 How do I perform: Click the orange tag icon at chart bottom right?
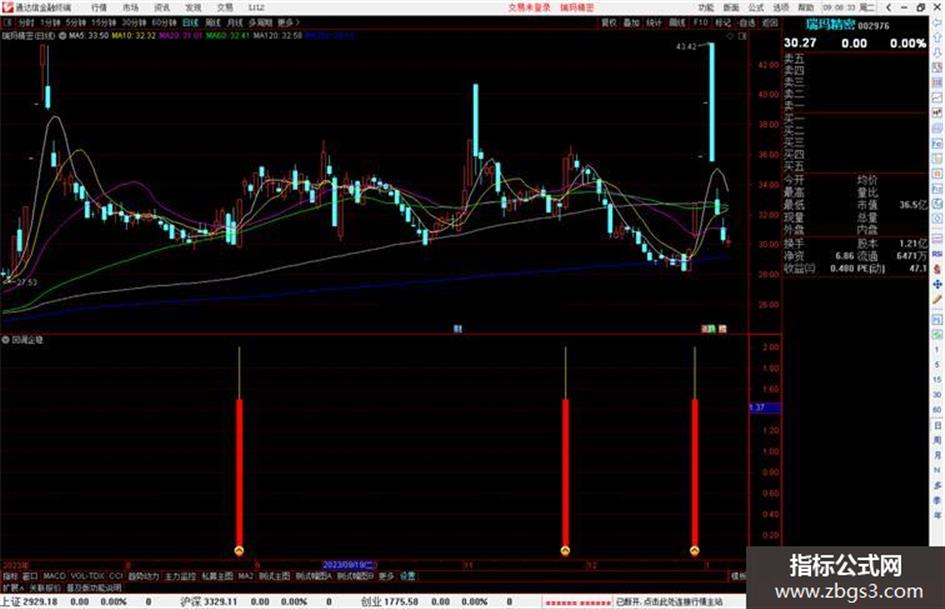723,329
